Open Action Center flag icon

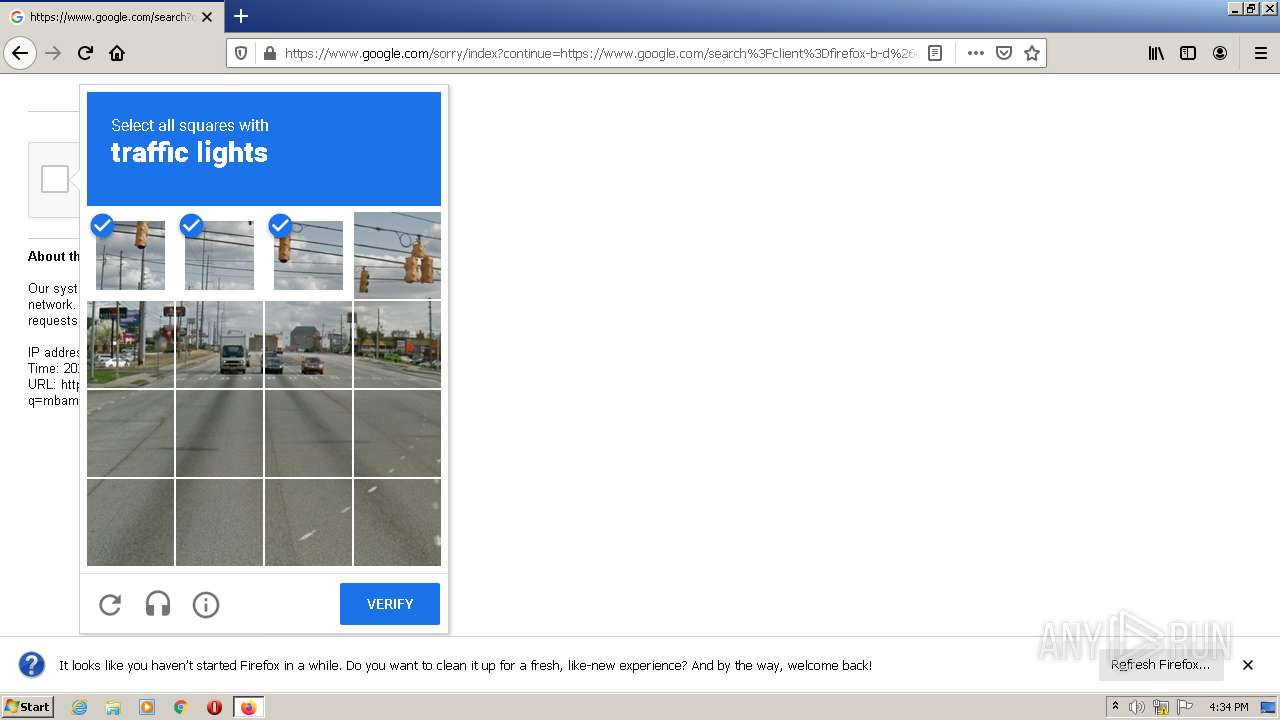pos(1185,707)
